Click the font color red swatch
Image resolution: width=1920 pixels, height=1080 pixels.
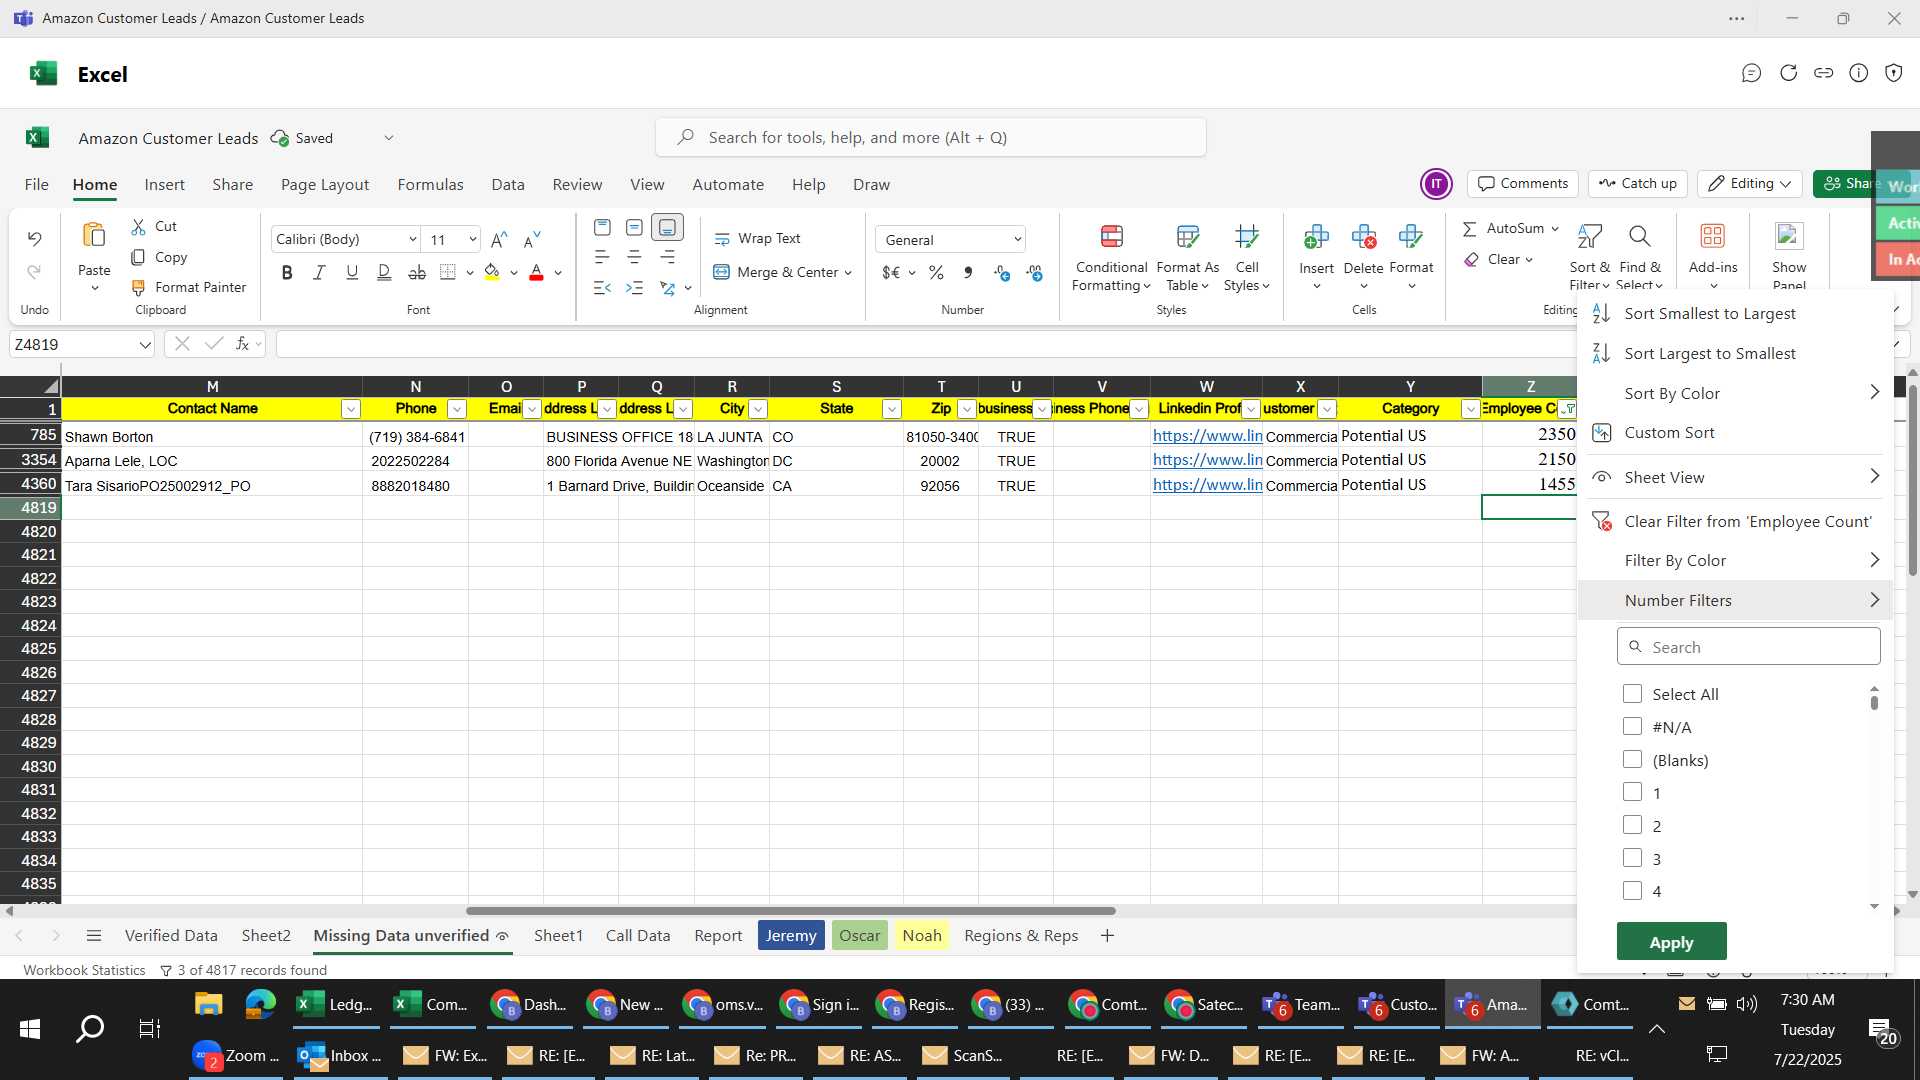point(536,272)
